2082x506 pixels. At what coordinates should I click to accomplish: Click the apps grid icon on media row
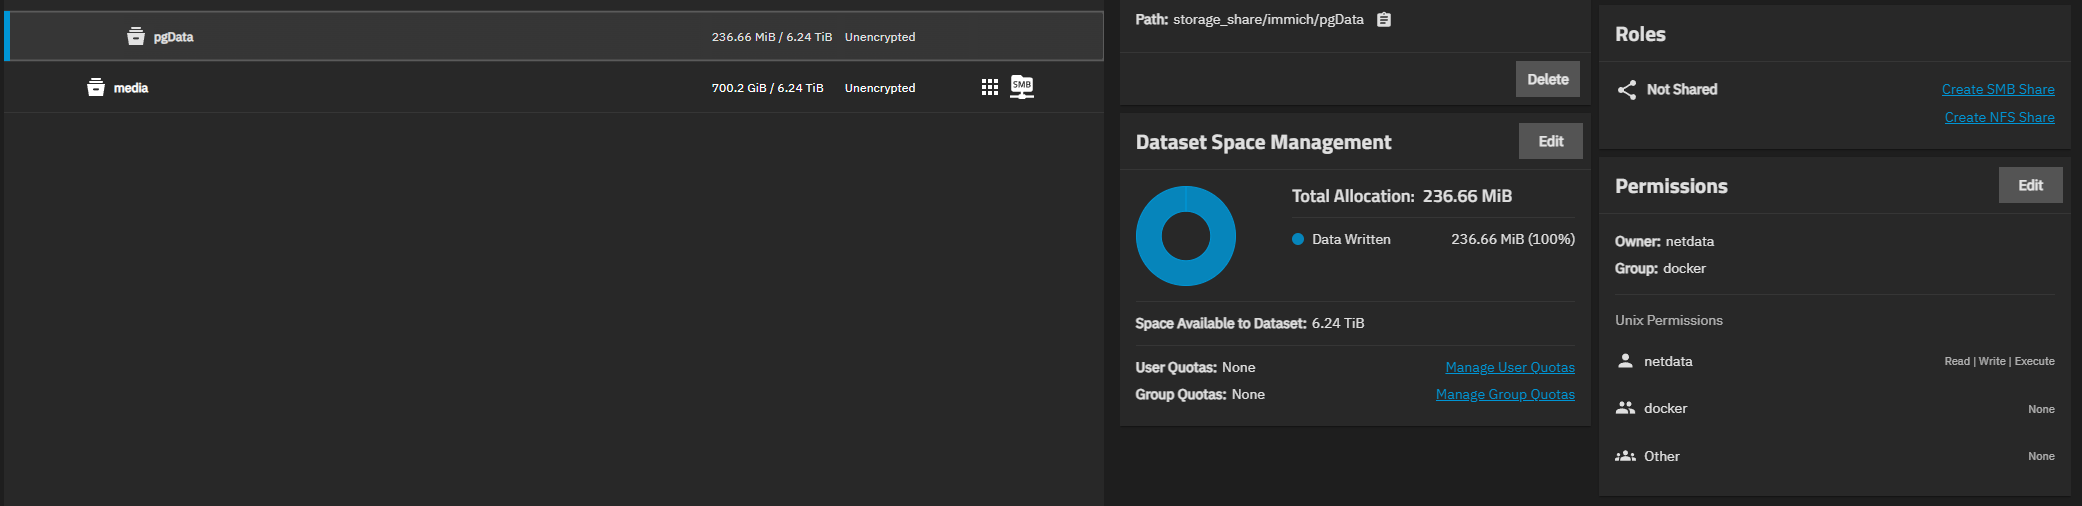point(990,88)
